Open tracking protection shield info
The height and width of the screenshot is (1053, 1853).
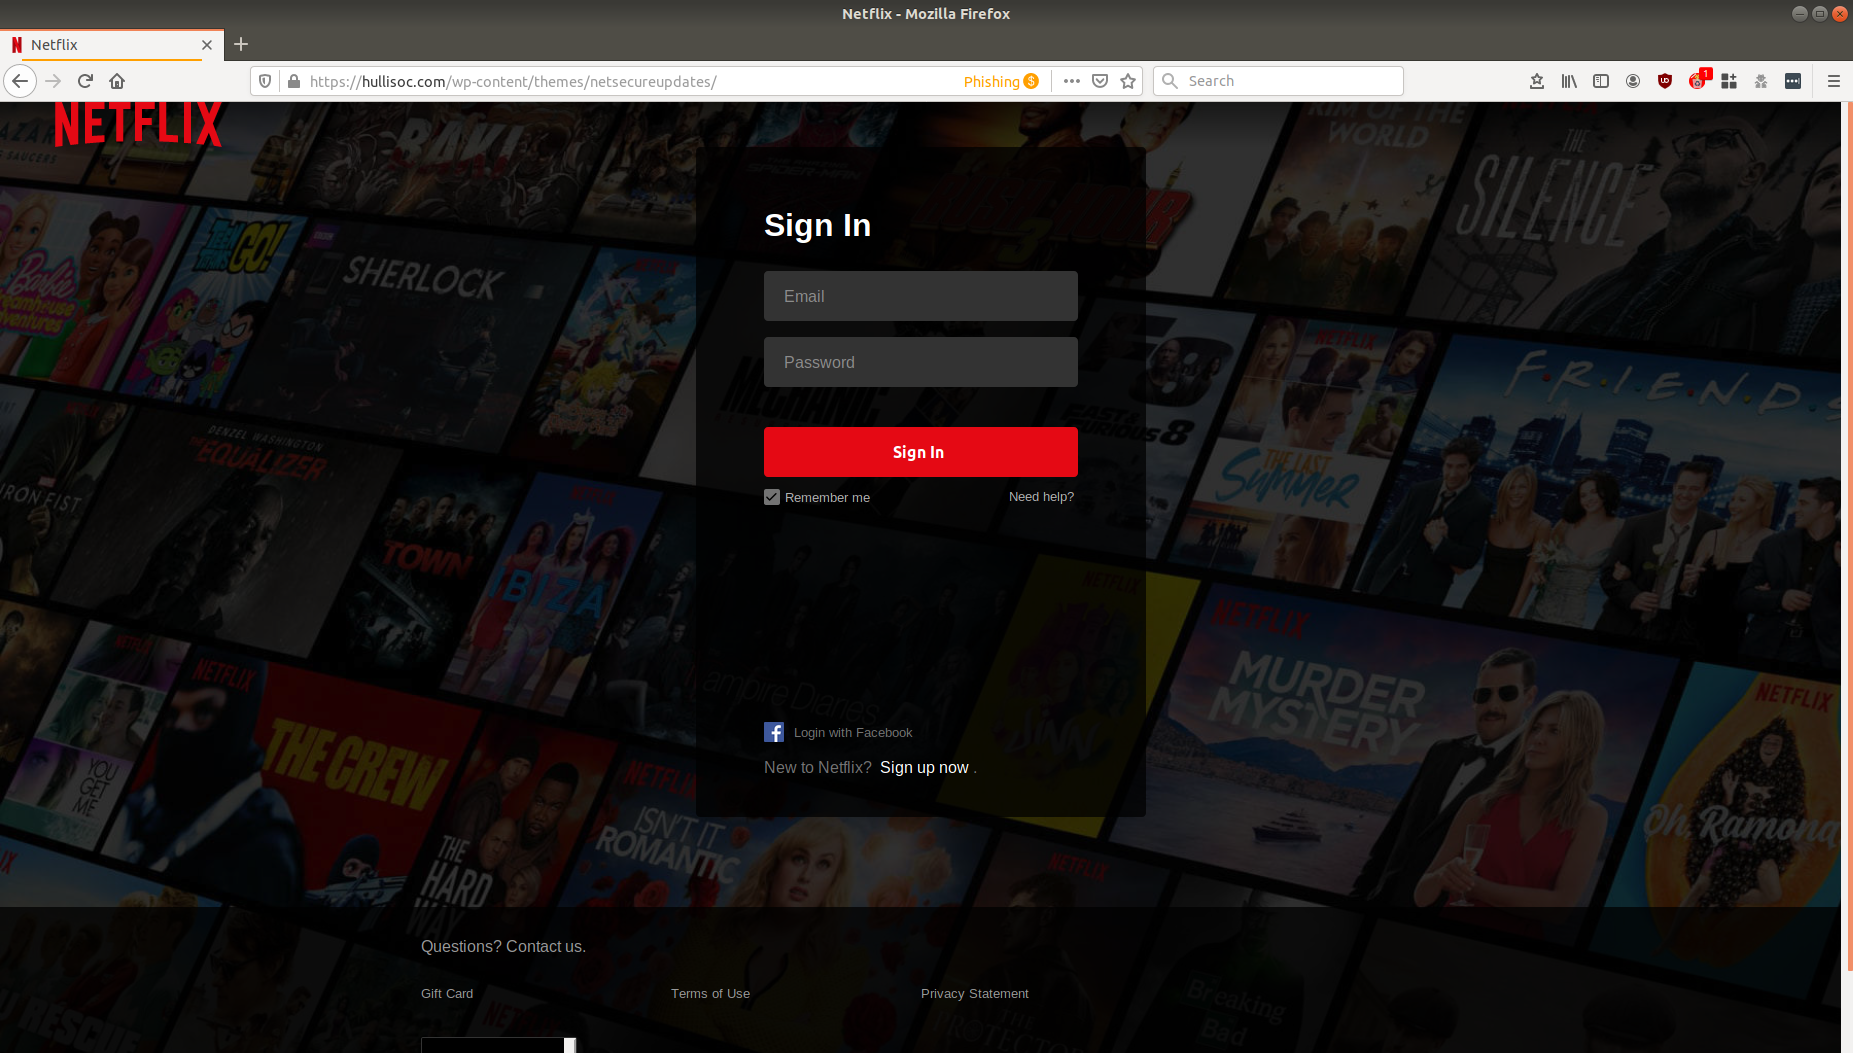[265, 81]
